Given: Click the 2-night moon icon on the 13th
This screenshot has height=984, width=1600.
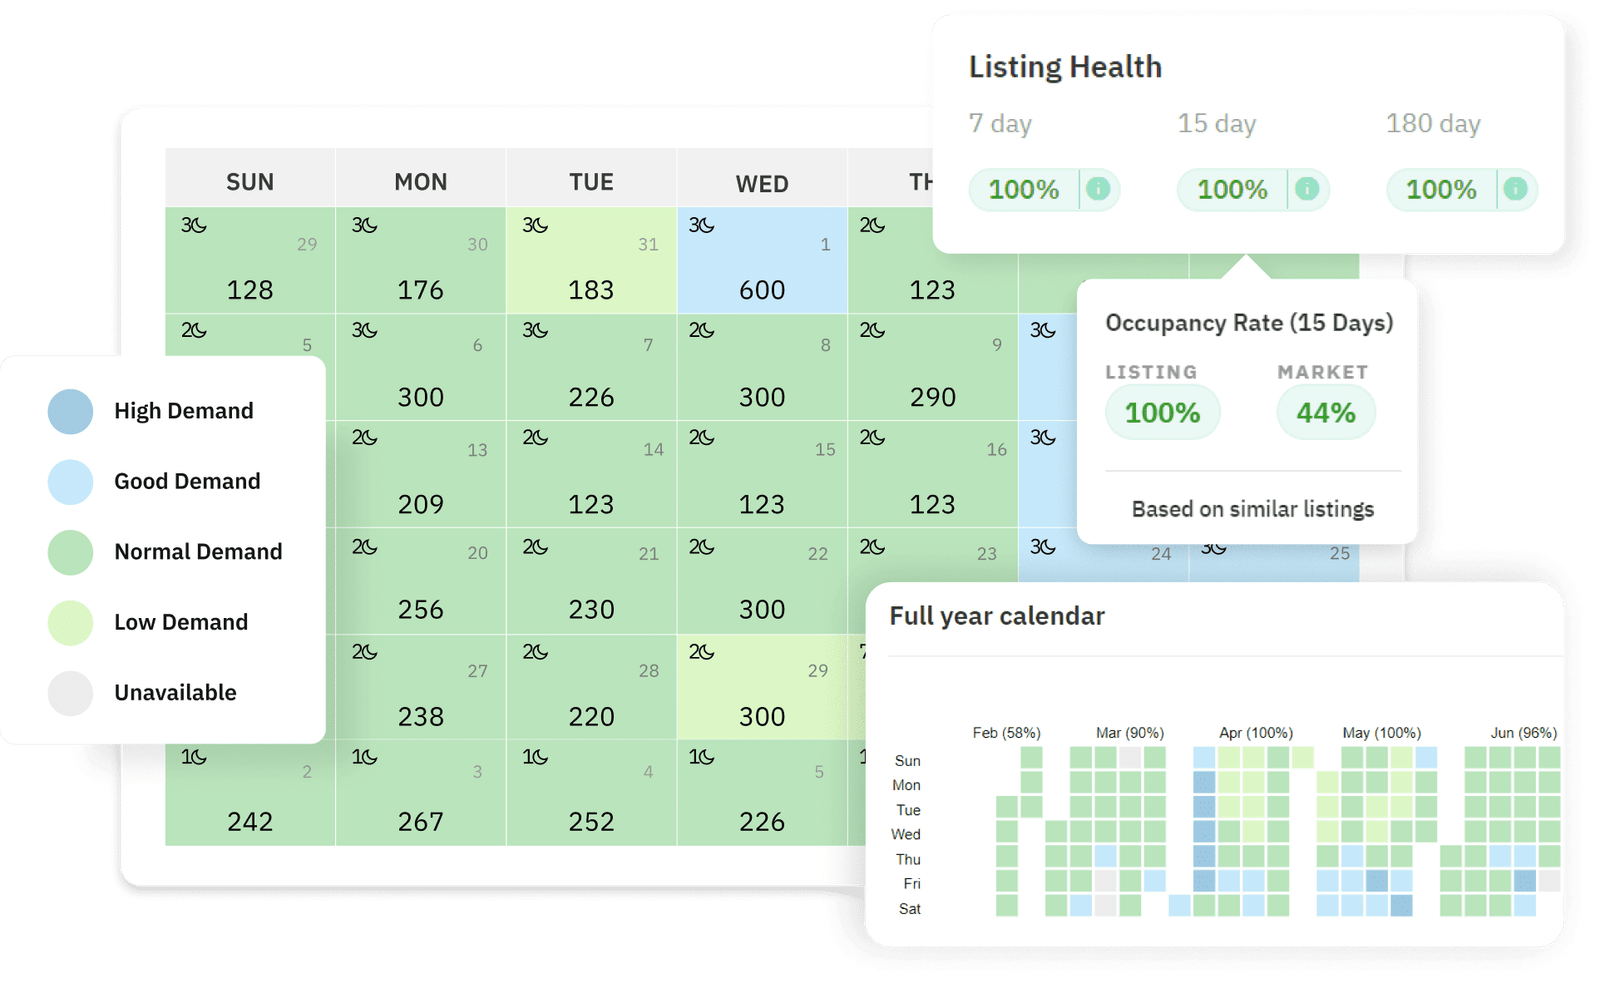Looking at the screenshot, I should [x=366, y=437].
